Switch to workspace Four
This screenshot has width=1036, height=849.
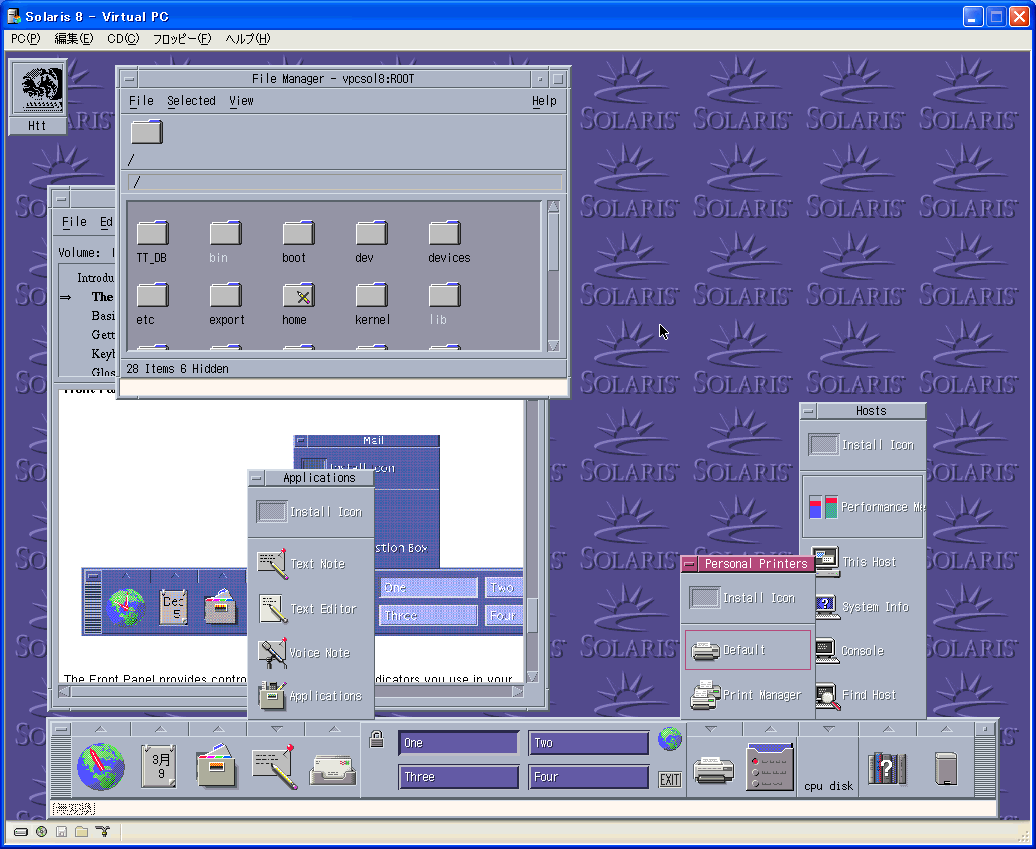click(588, 777)
